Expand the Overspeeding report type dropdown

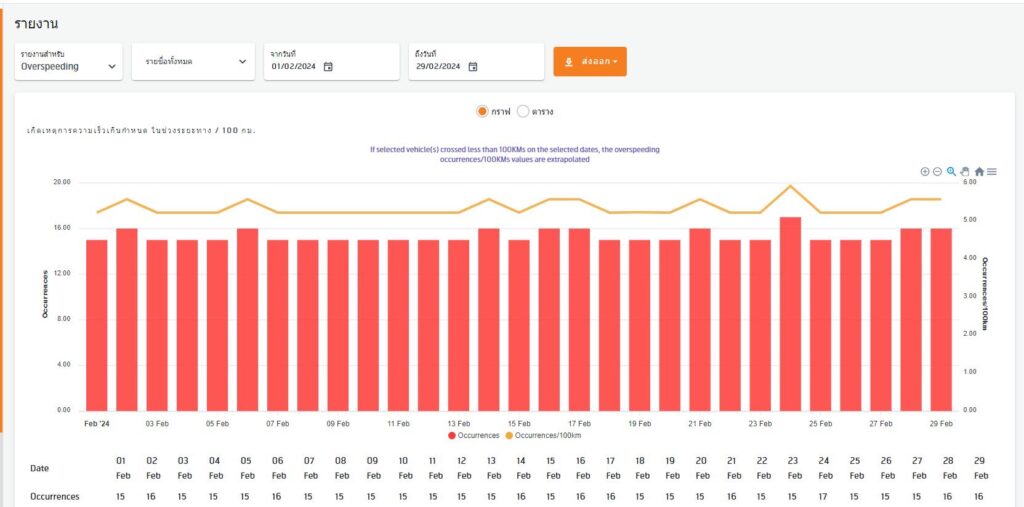coord(69,62)
